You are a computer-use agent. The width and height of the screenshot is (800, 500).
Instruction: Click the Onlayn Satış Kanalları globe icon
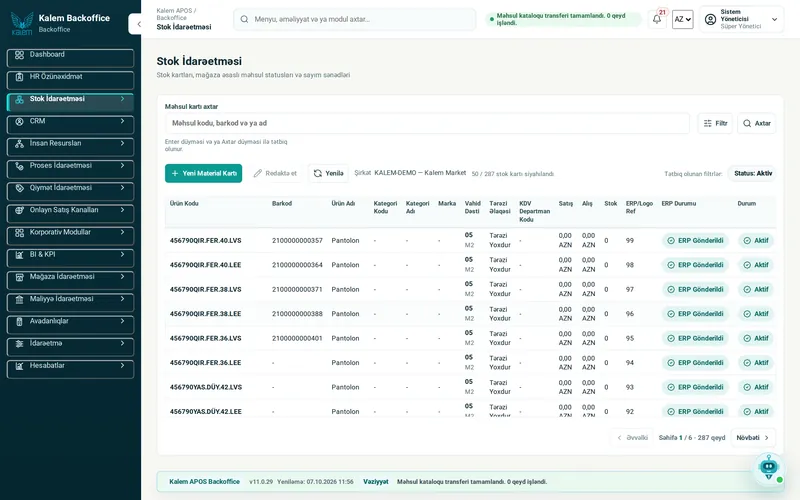[19, 210]
